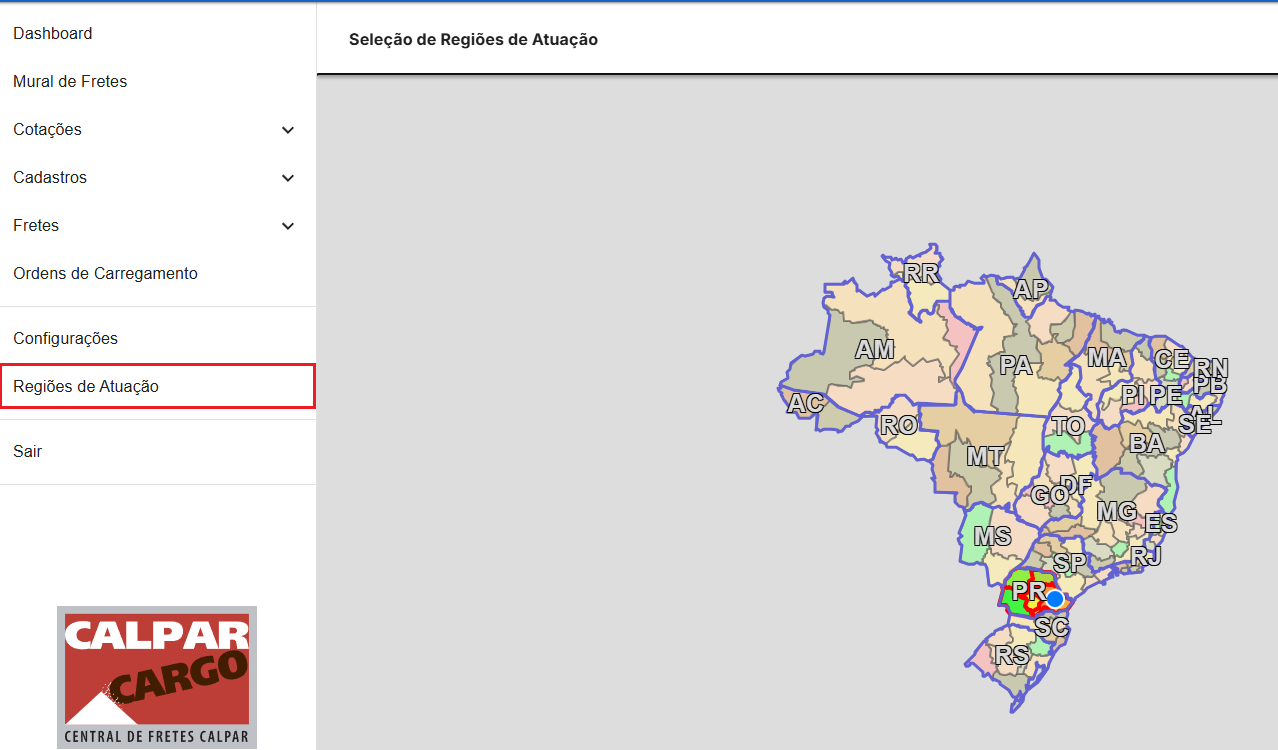The height and width of the screenshot is (750, 1278).
Task: Select the BA state region
Action: coord(1146,443)
